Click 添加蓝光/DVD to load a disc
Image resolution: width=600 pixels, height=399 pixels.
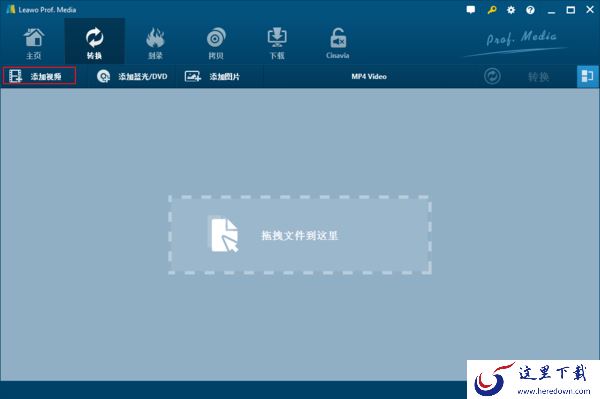(x=132, y=77)
